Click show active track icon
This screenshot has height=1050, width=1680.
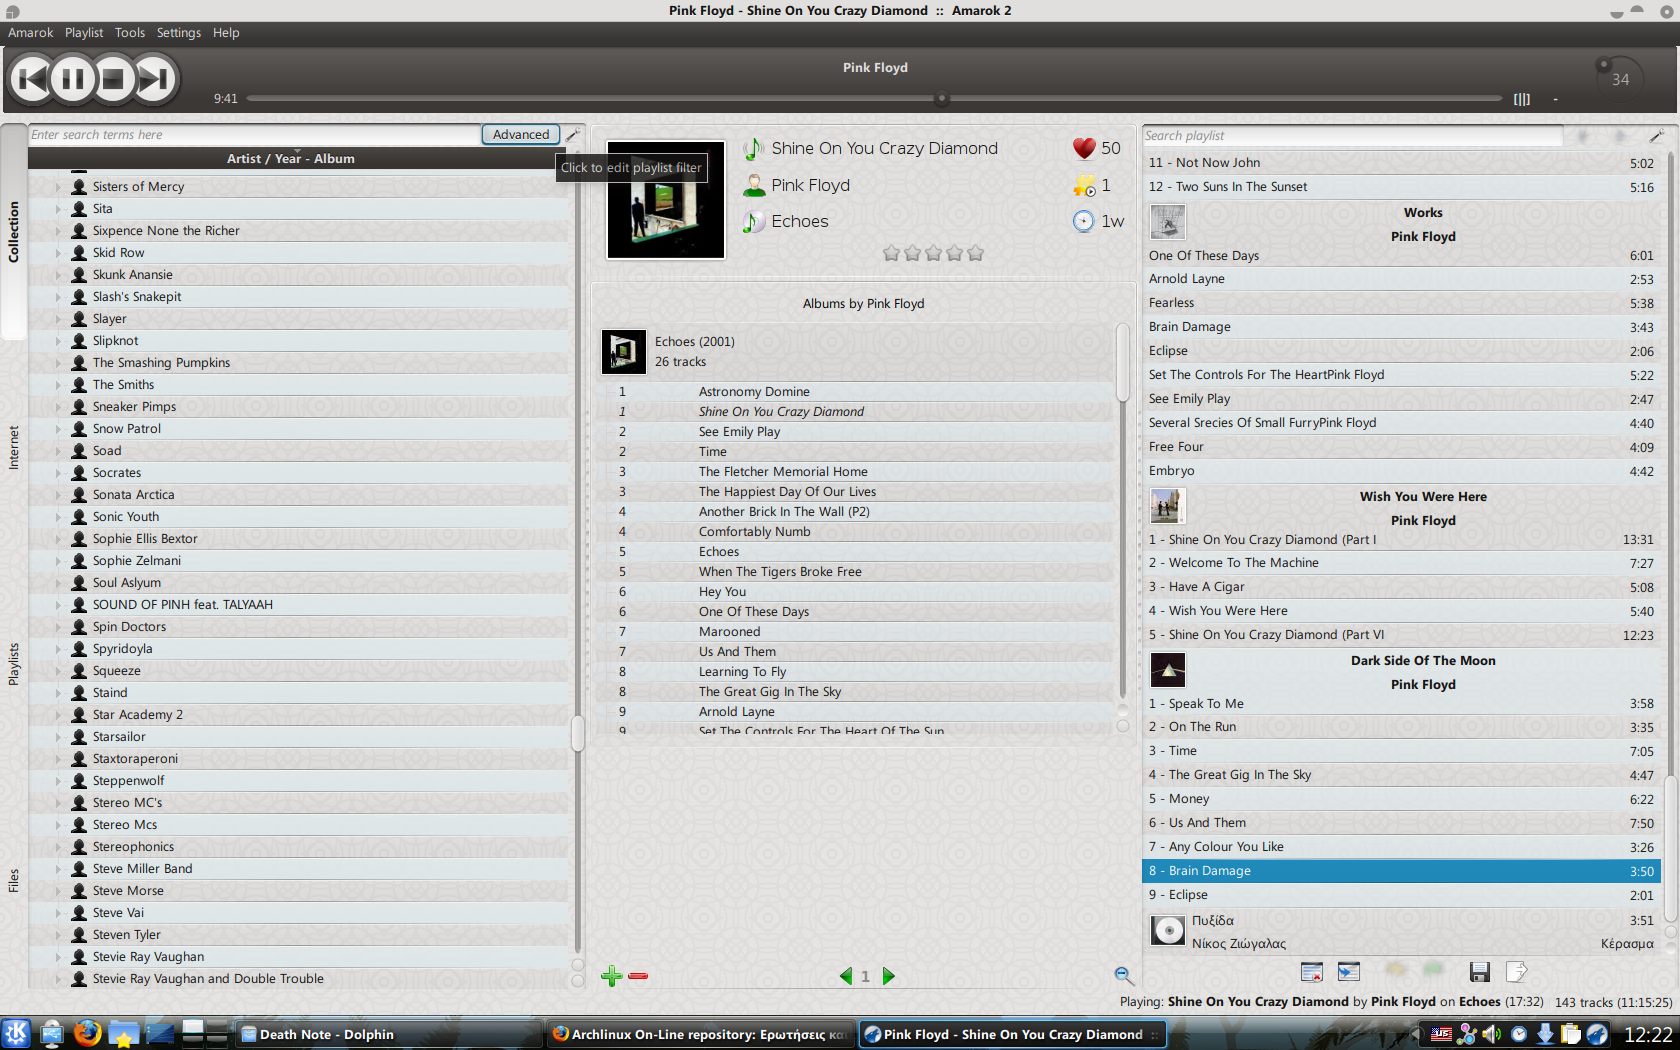click(x=1348, y=971)
